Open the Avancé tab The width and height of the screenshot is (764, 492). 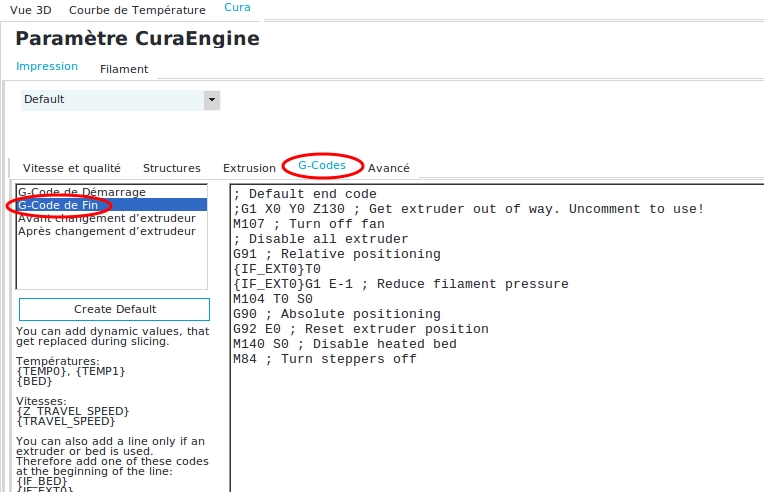pos(389,168)
